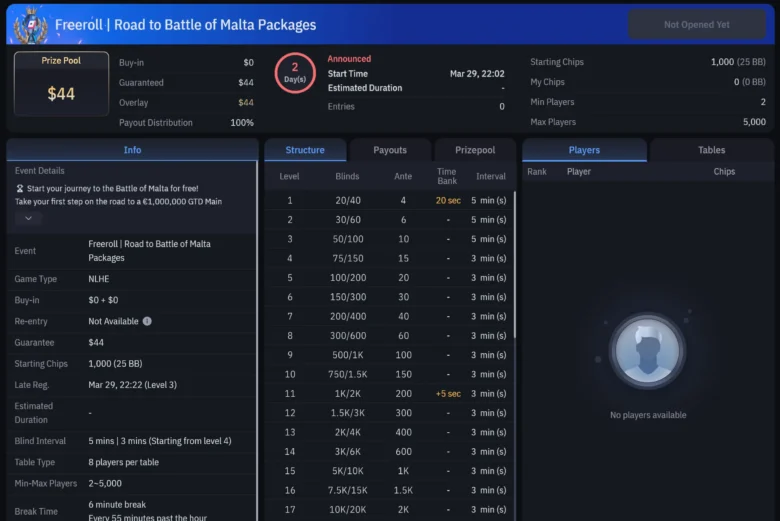Click the player avatar placeholder
Image resolution: width=780 pixels, height=521 pixels.
click(647, 351)
